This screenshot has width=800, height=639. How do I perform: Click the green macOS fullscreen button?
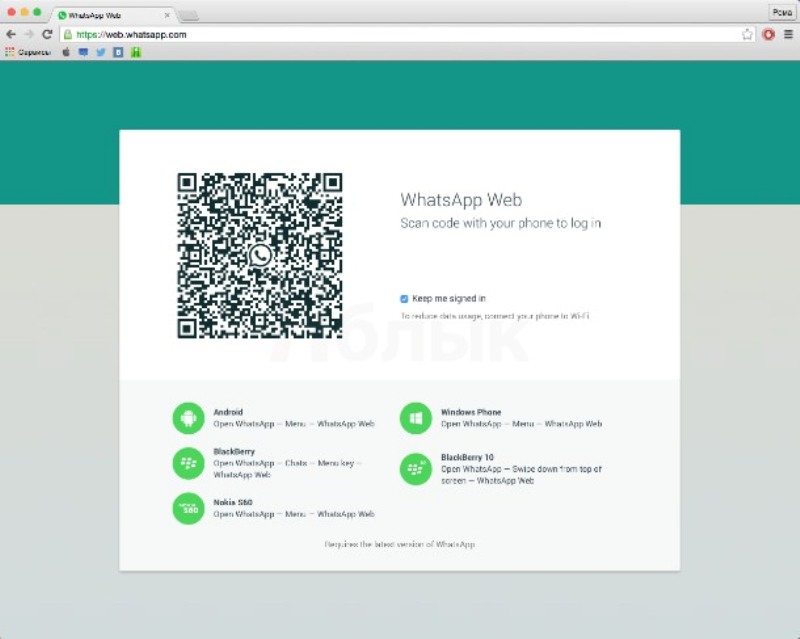(x=37, y=12)
